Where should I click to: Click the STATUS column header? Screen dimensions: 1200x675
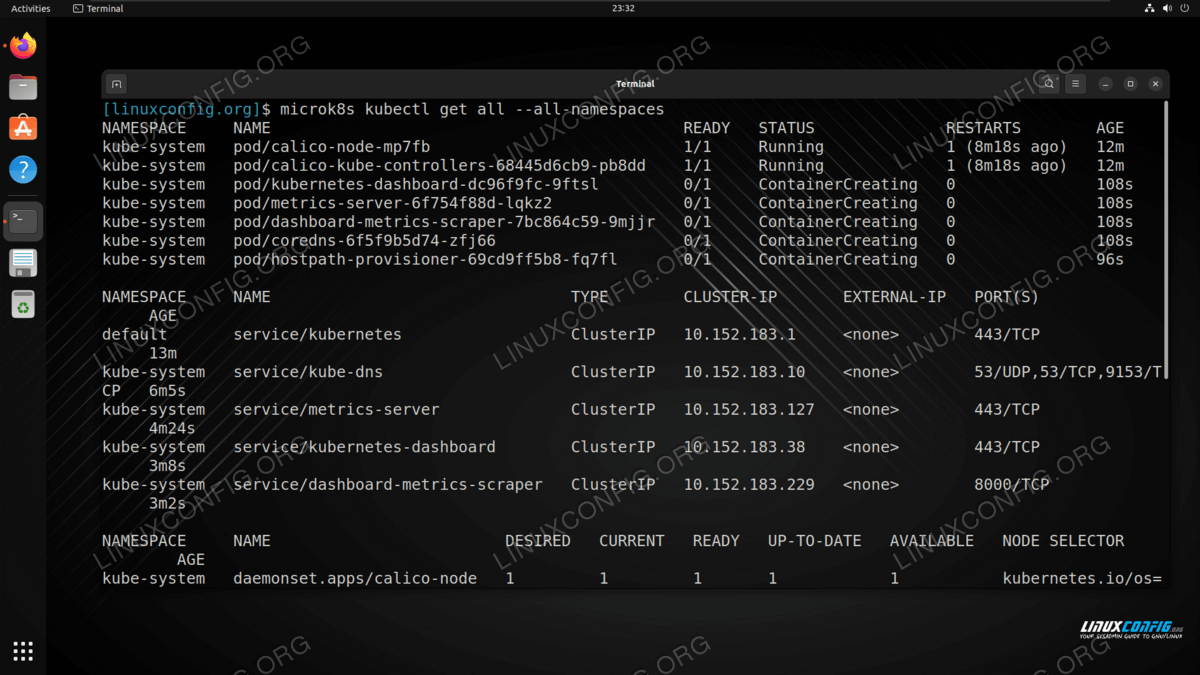(787, 128)
